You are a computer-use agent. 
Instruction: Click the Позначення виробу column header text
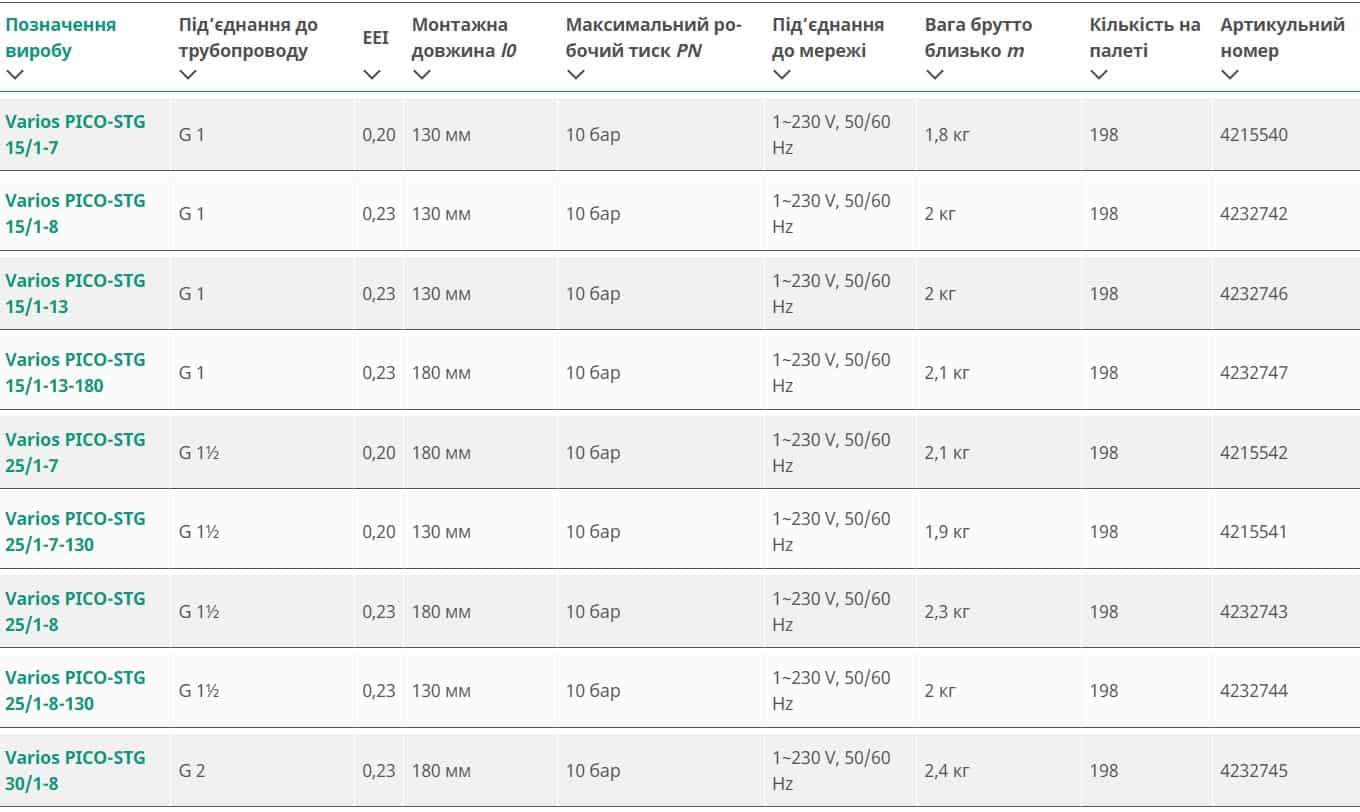tap(60, 37)
